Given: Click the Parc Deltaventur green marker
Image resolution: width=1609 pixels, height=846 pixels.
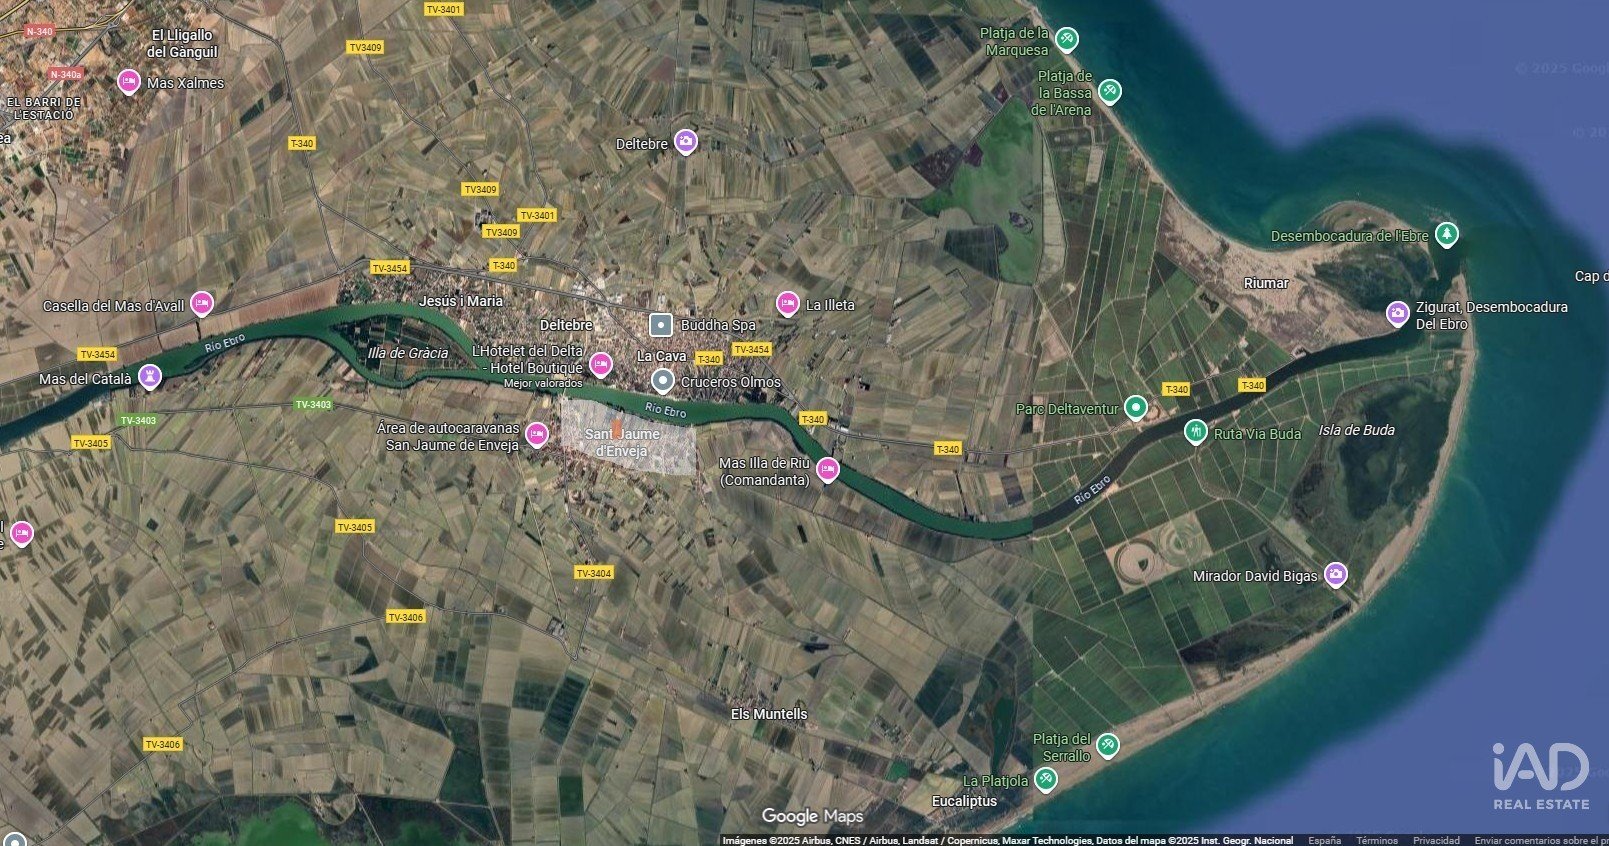Looking at the screenshot, I should [x=1135, y=407].
